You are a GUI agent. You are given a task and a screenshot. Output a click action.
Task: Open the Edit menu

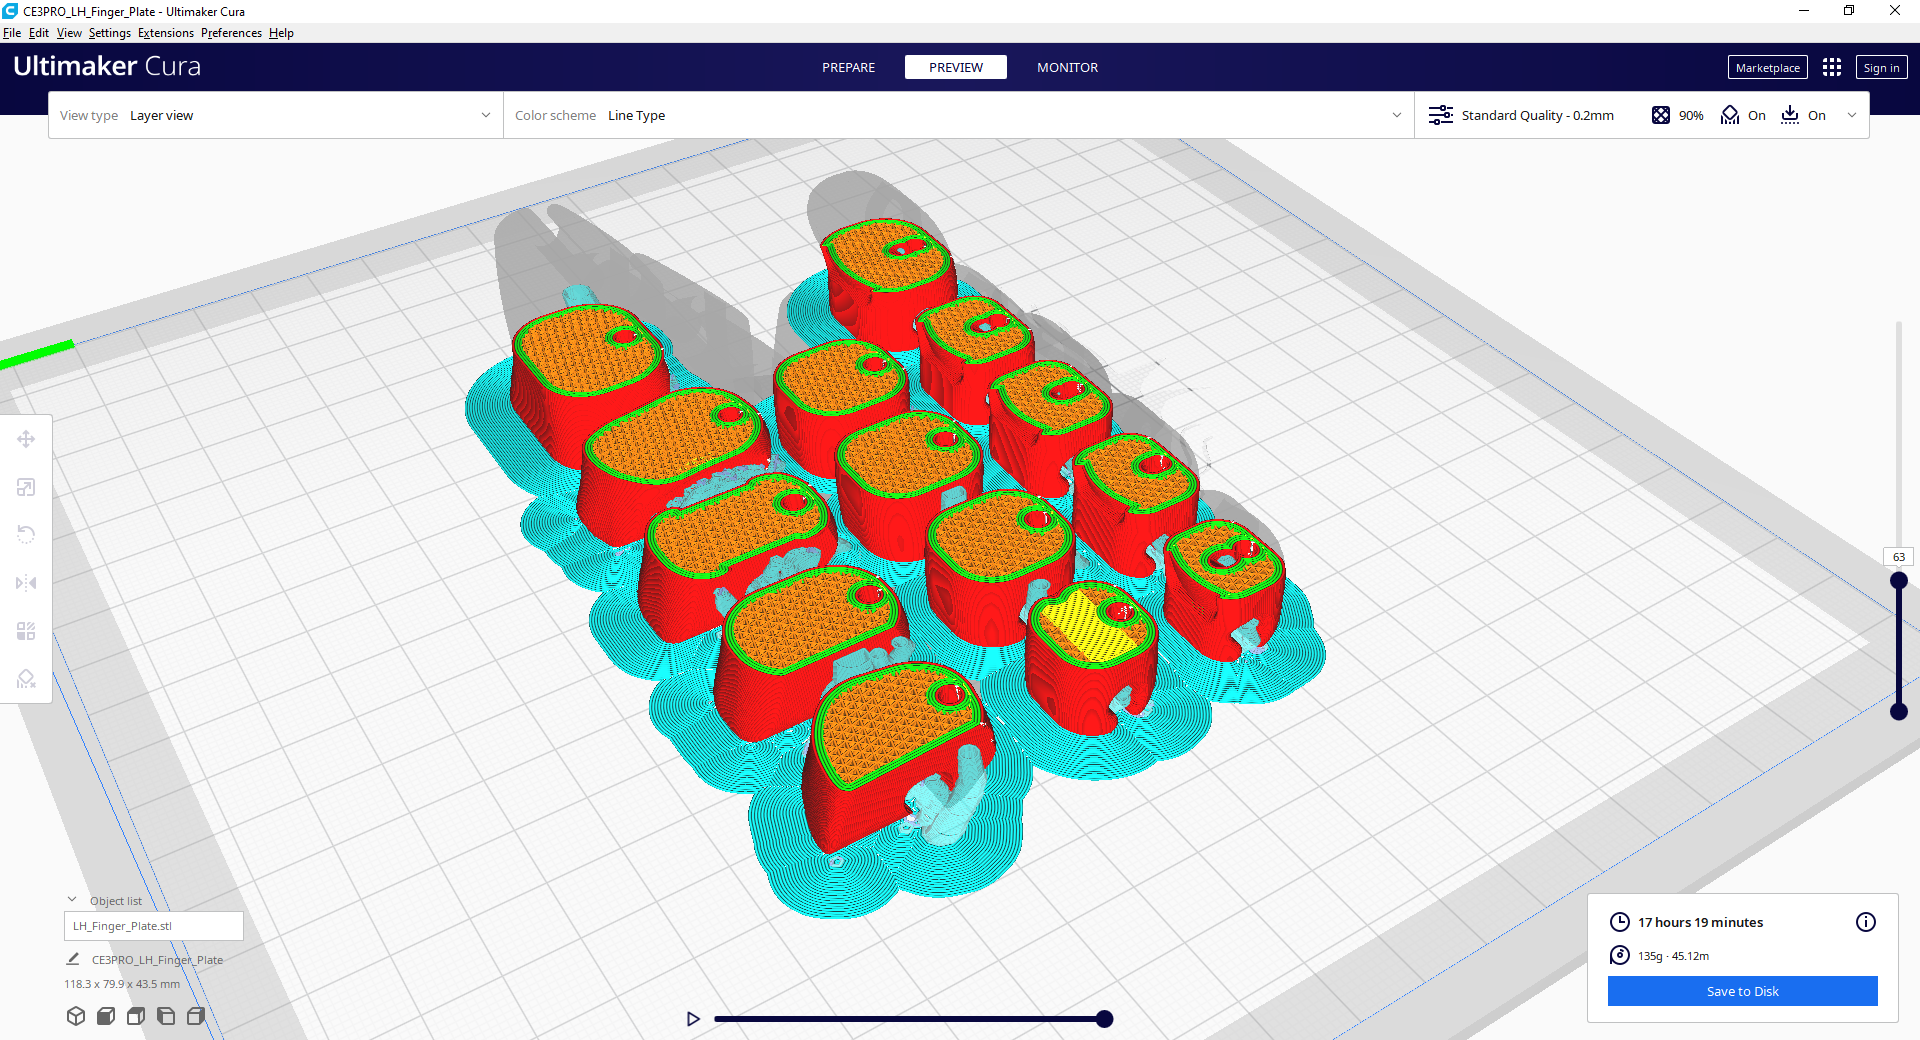pyautogui.click(x=39, y=33)
